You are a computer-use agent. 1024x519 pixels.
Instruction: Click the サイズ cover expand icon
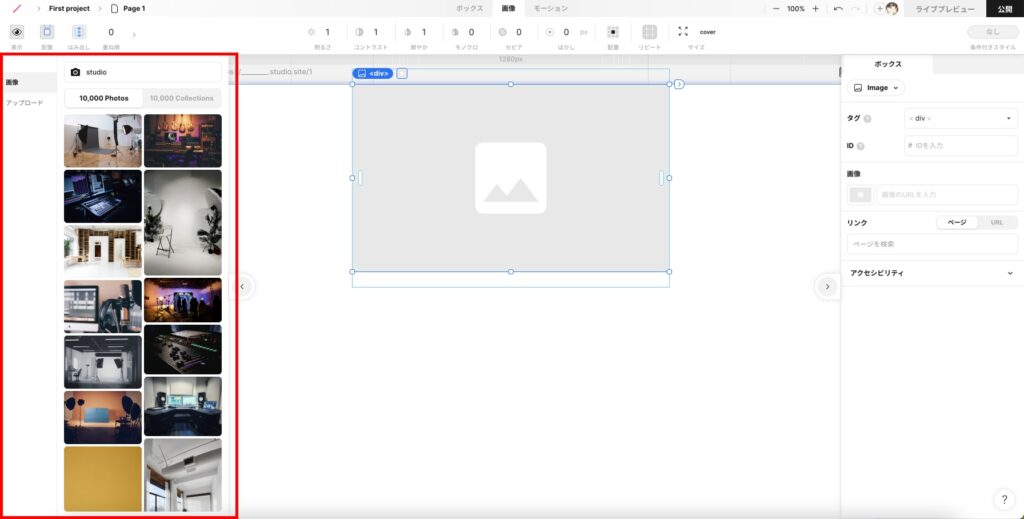(x=683, y=32)
